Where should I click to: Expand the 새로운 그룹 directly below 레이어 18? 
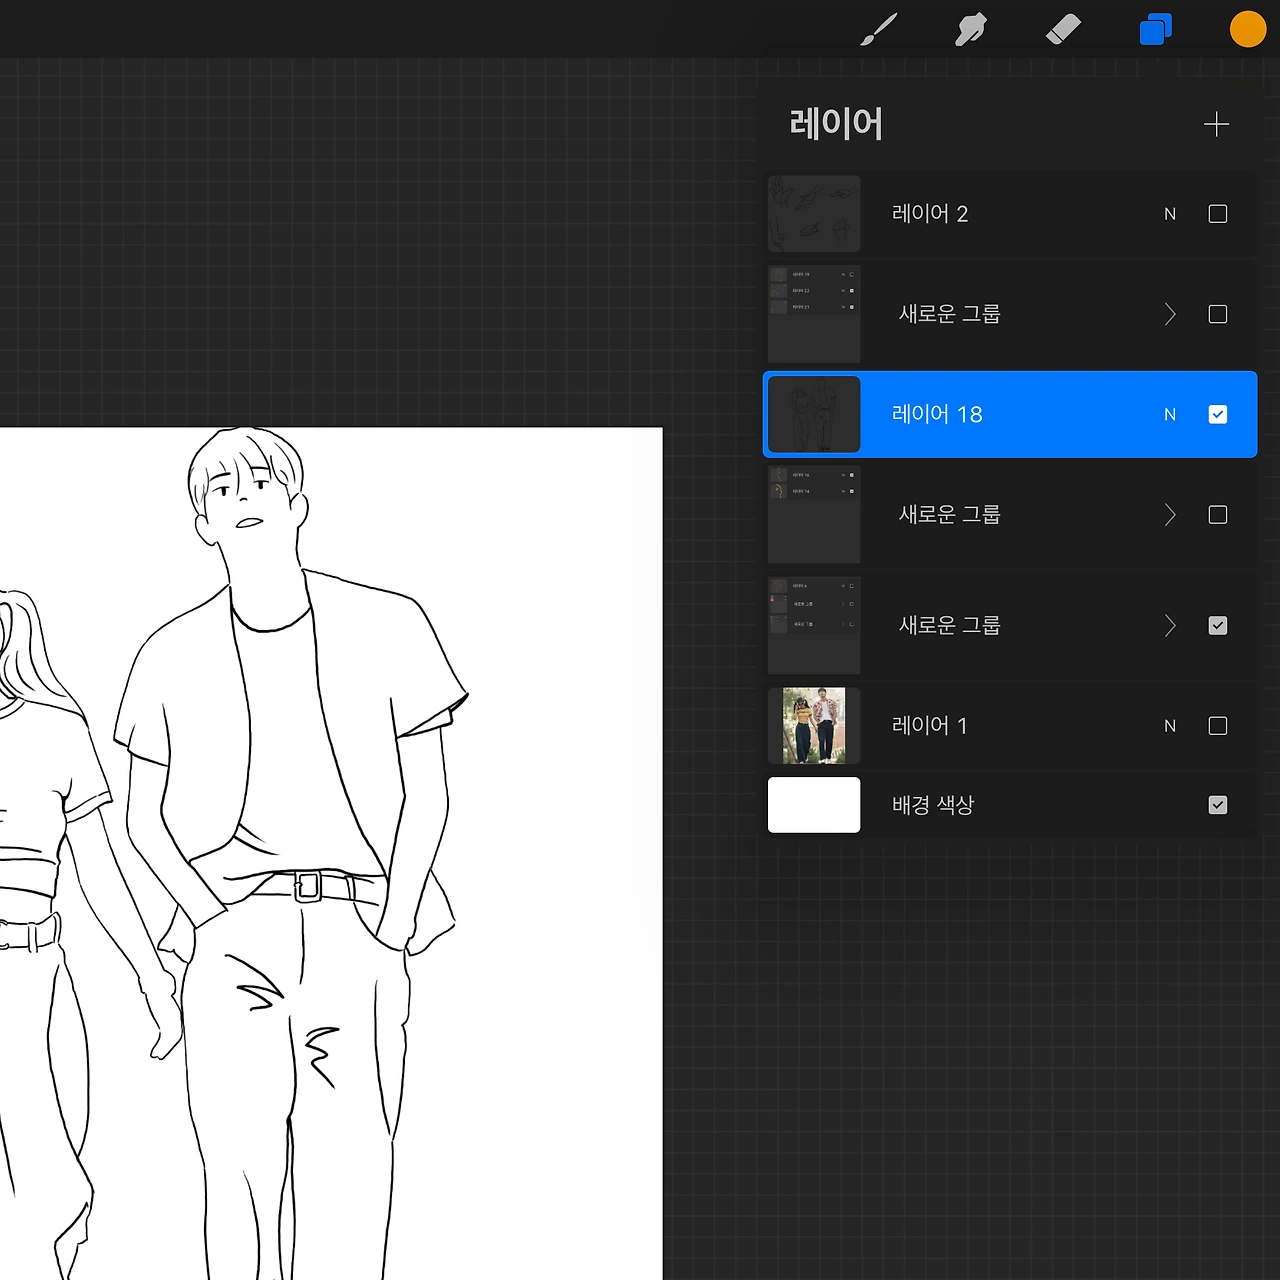(1170, 515)
